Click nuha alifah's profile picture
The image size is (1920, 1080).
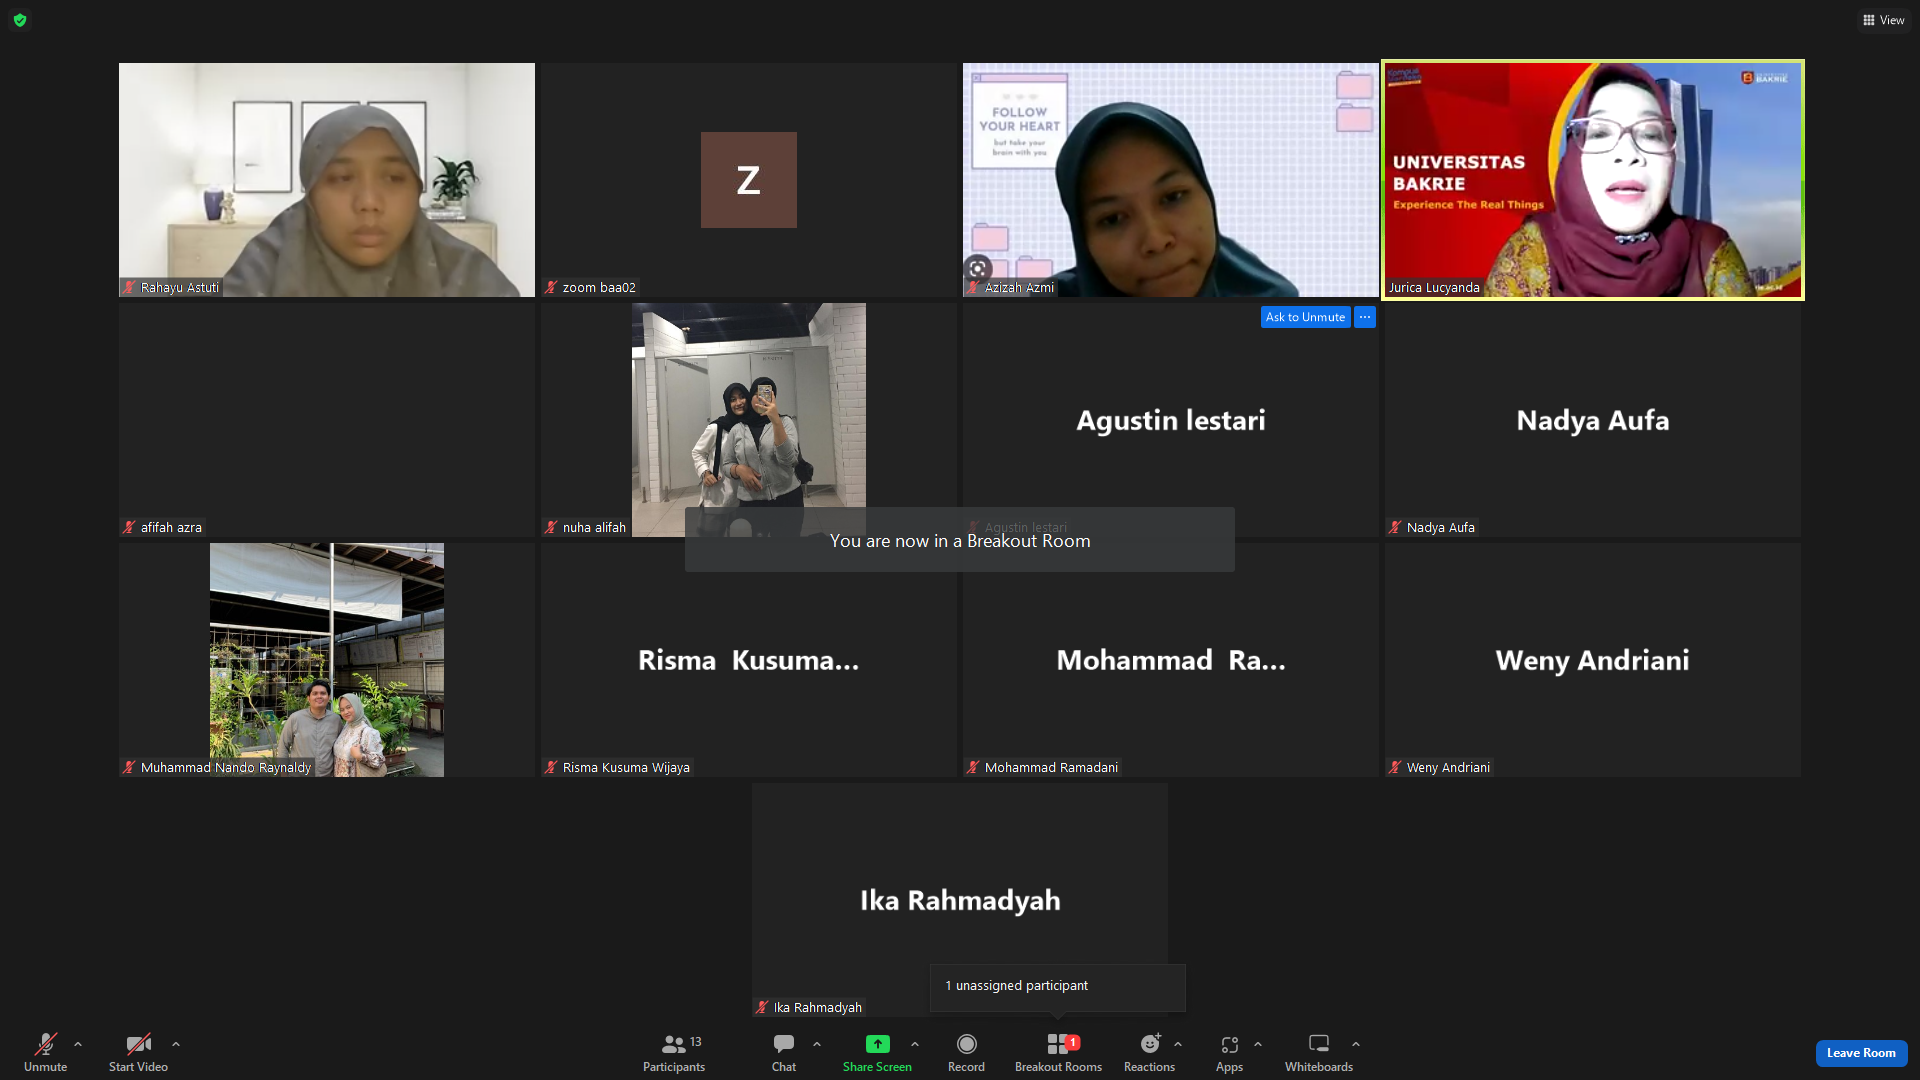click(x=749, y=420)
